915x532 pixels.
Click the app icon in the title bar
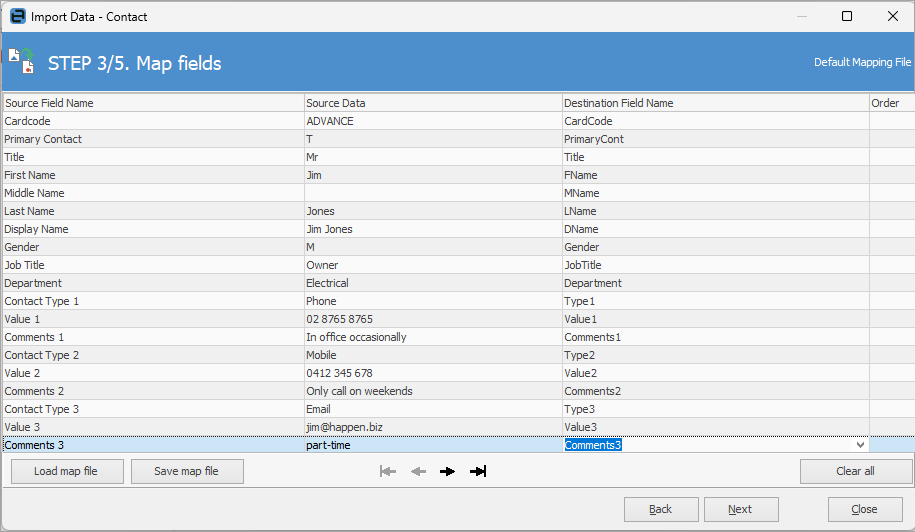pyautogui.click(x=17, y=16)
